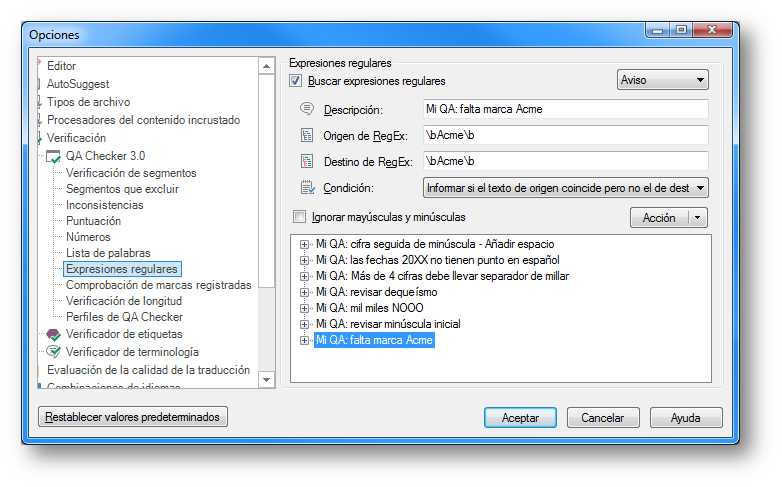Enable Ignorar mayúsculas y minúsculas checkbox
This screenshot has height=487, width=782.
299,217
